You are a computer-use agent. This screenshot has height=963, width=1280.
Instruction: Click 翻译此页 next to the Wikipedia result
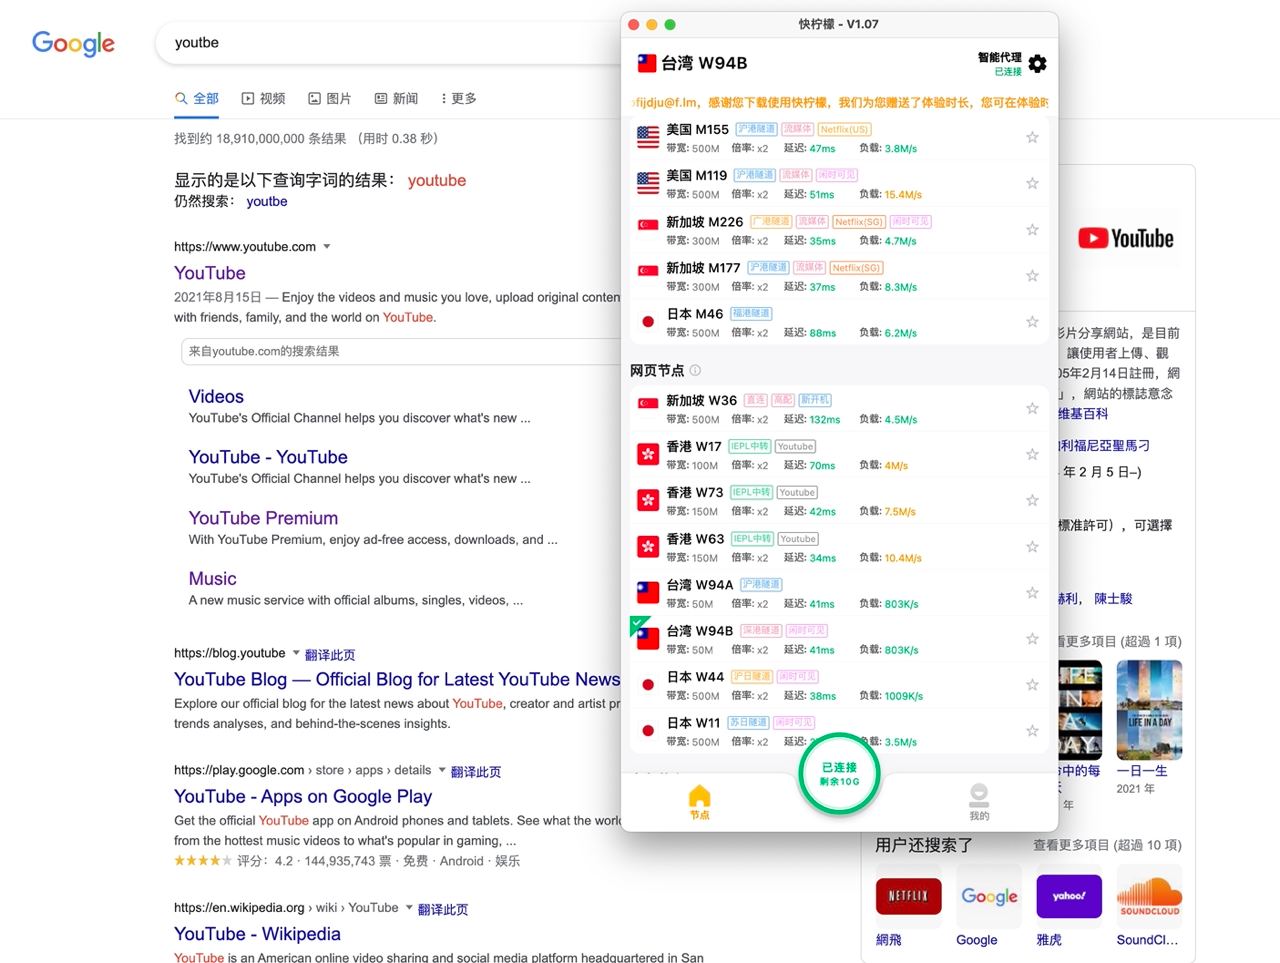coord(443,908)
